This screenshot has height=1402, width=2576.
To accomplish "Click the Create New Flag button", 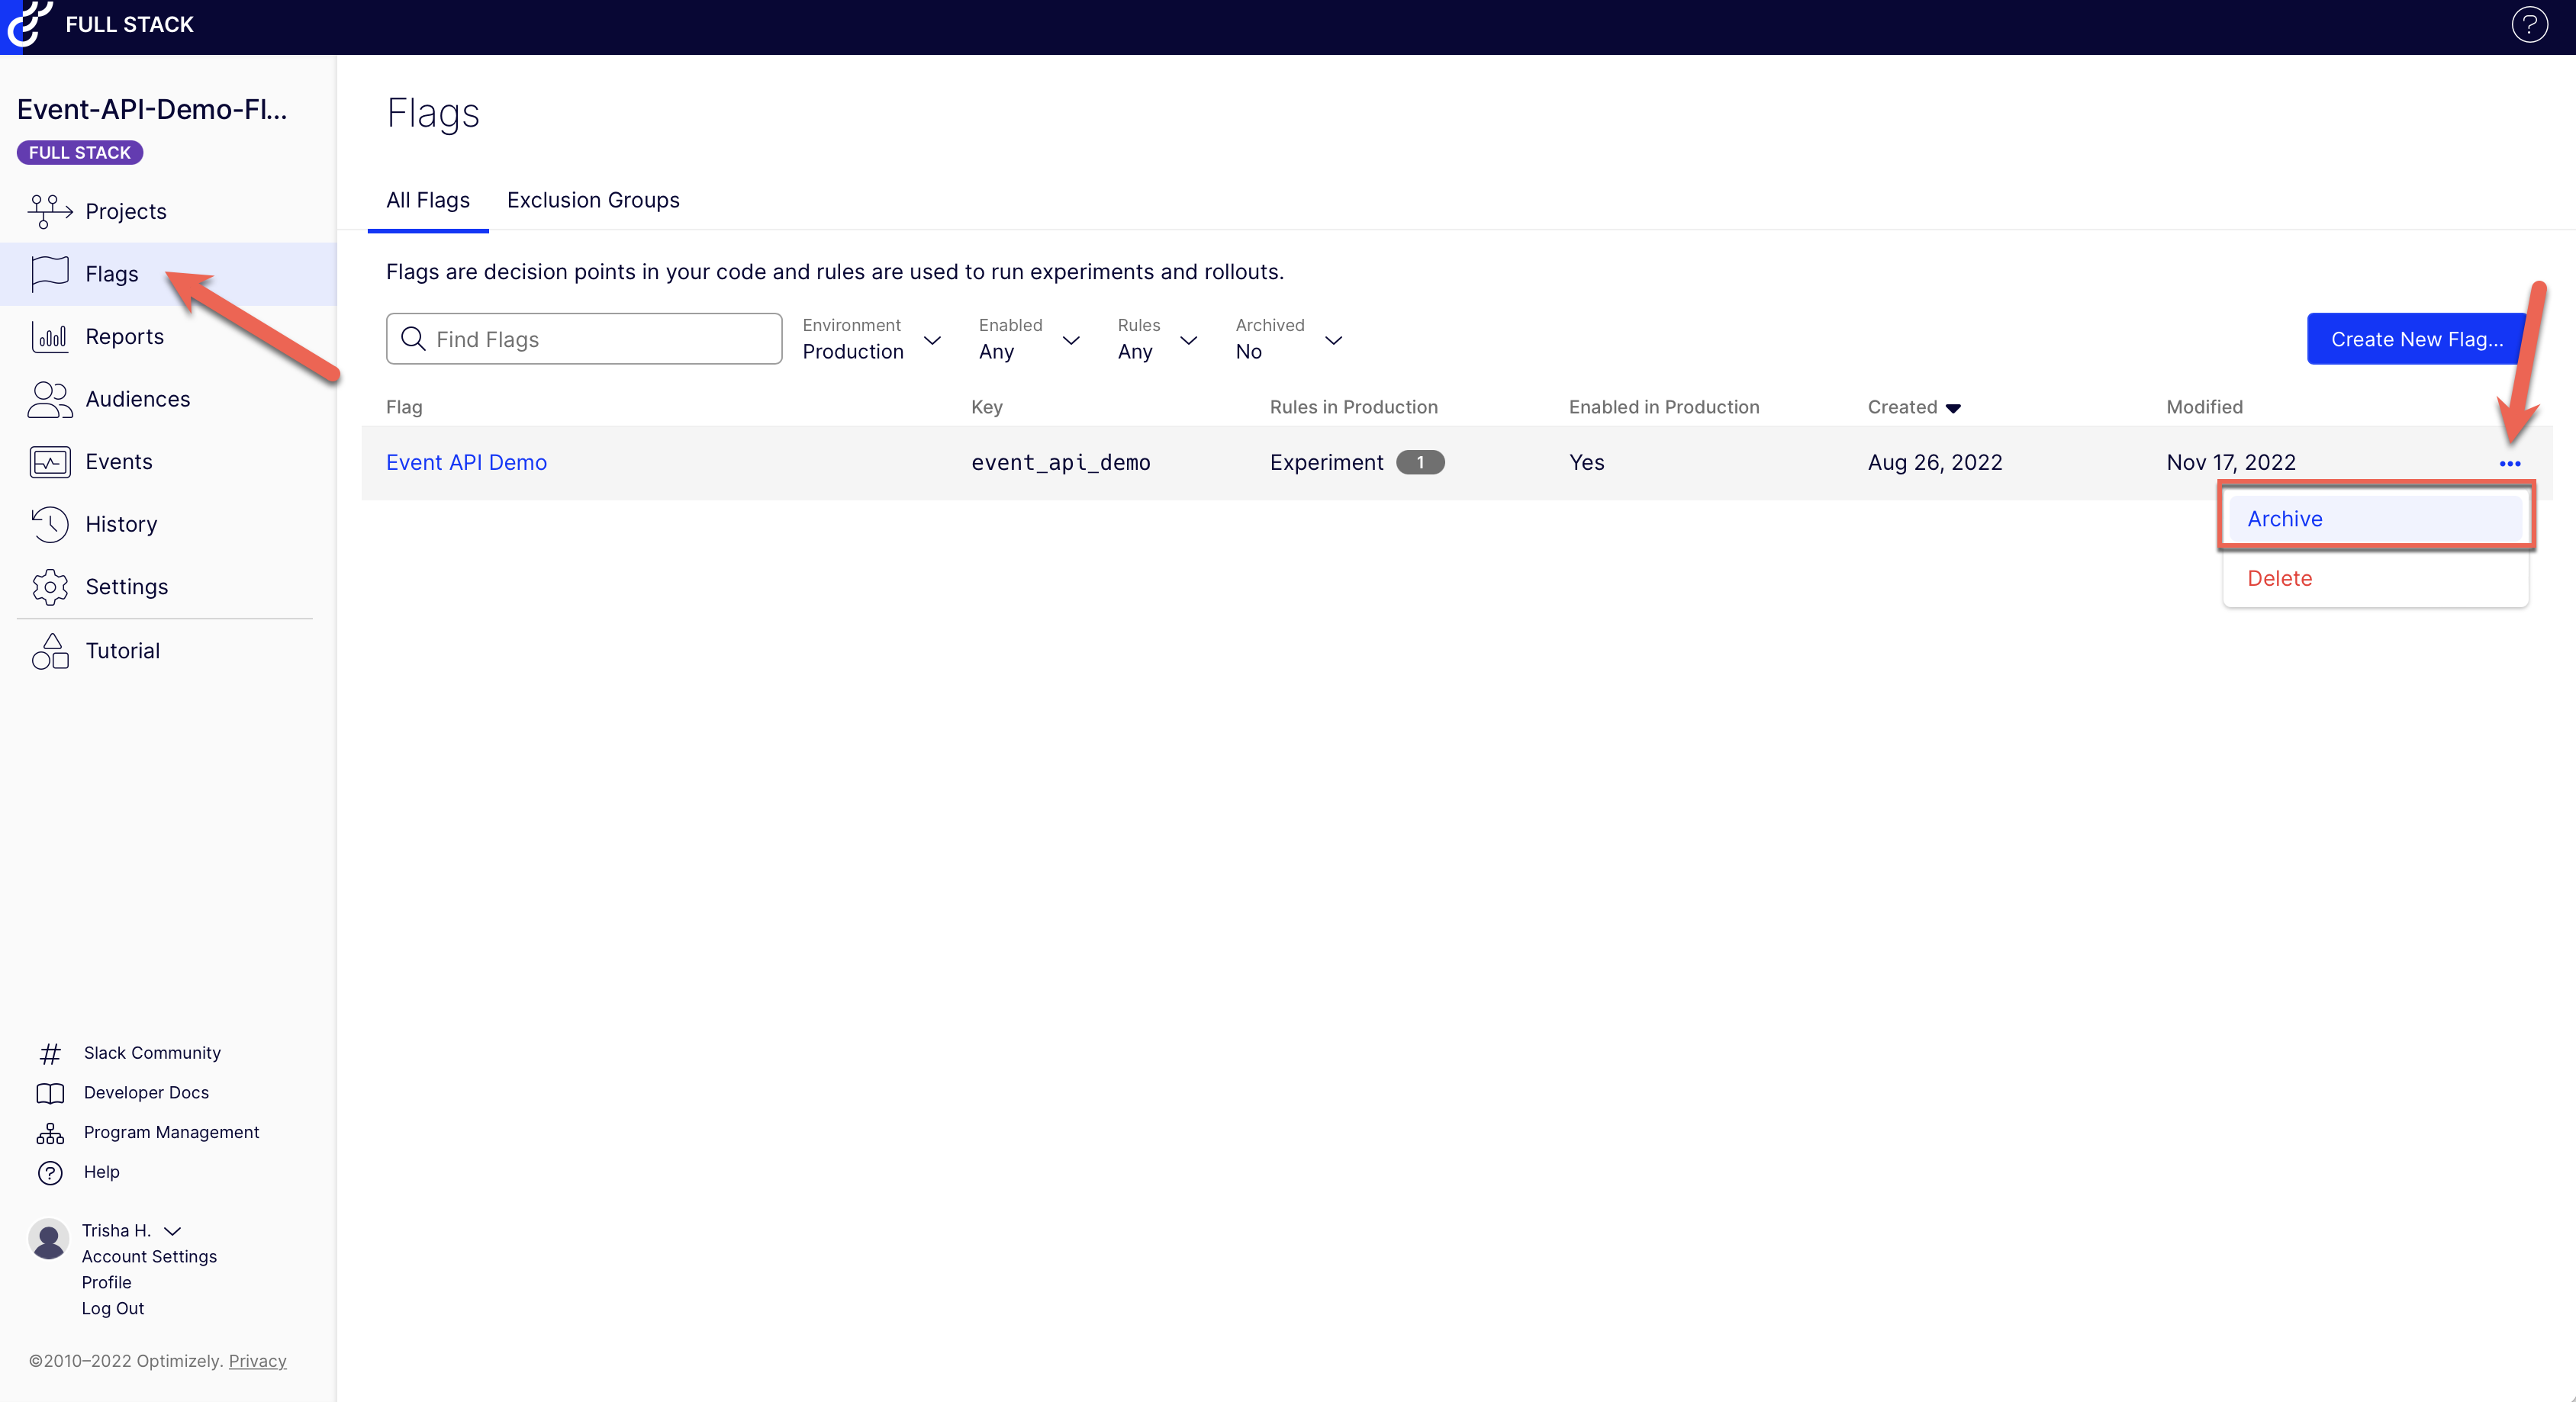I will [x=2416, y=339].
